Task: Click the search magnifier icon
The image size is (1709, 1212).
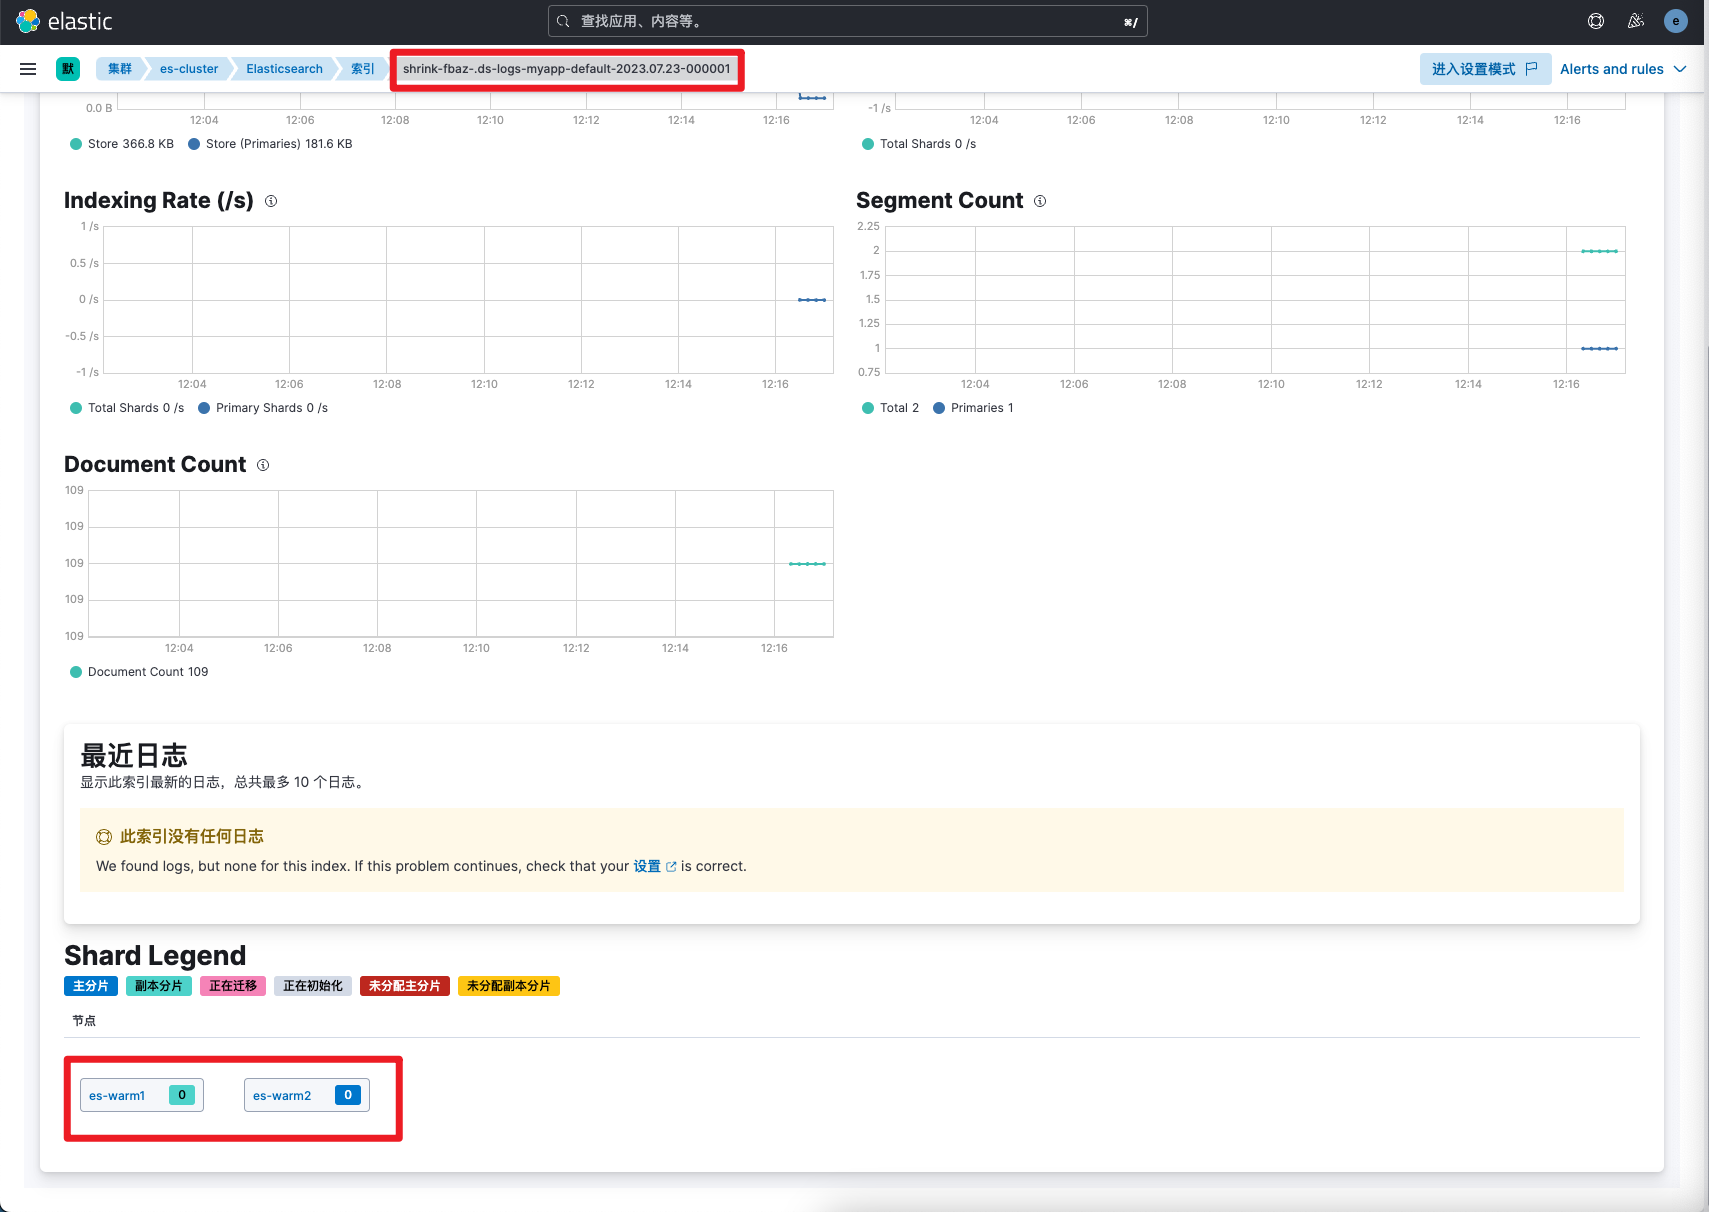Action: tap(564, 21)
